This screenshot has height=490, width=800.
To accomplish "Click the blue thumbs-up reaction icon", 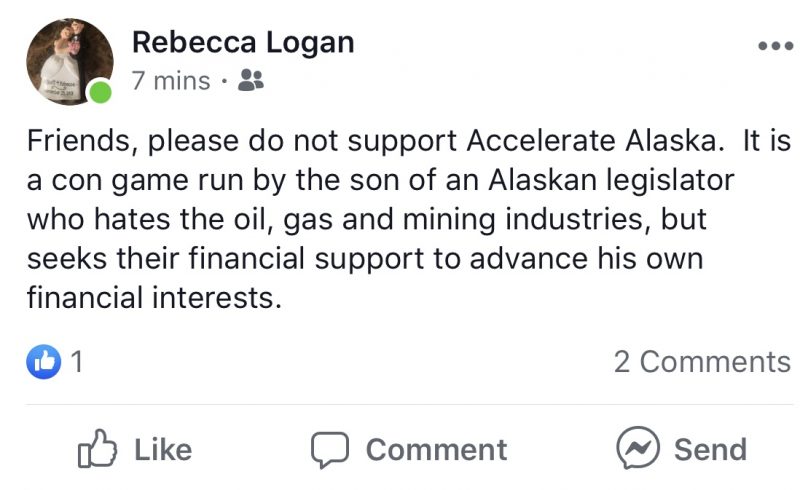I will 43,362.
